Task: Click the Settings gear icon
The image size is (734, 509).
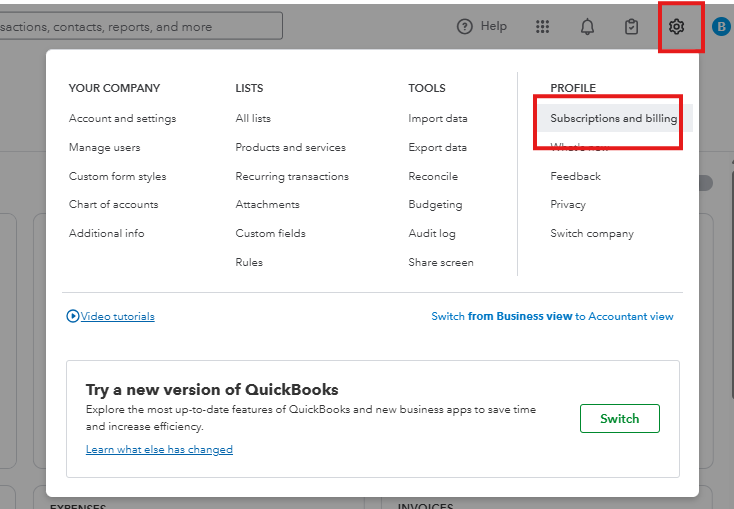Action: [x=676, y=27]
